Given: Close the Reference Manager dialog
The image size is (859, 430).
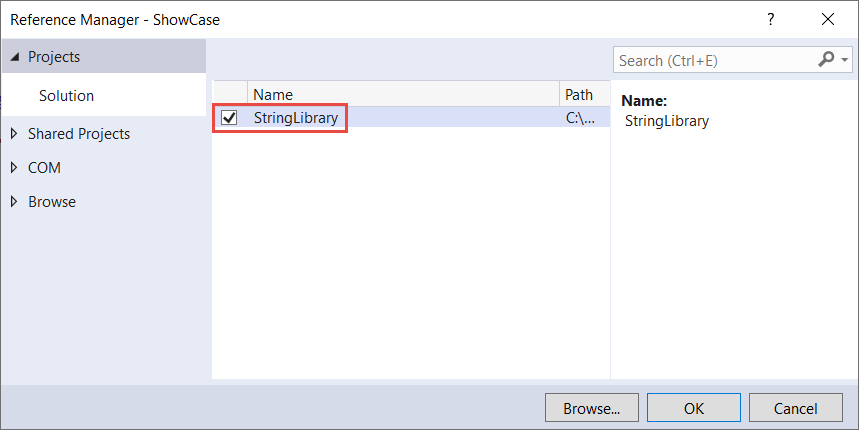Looking at the screenshot, I should 827,19.
